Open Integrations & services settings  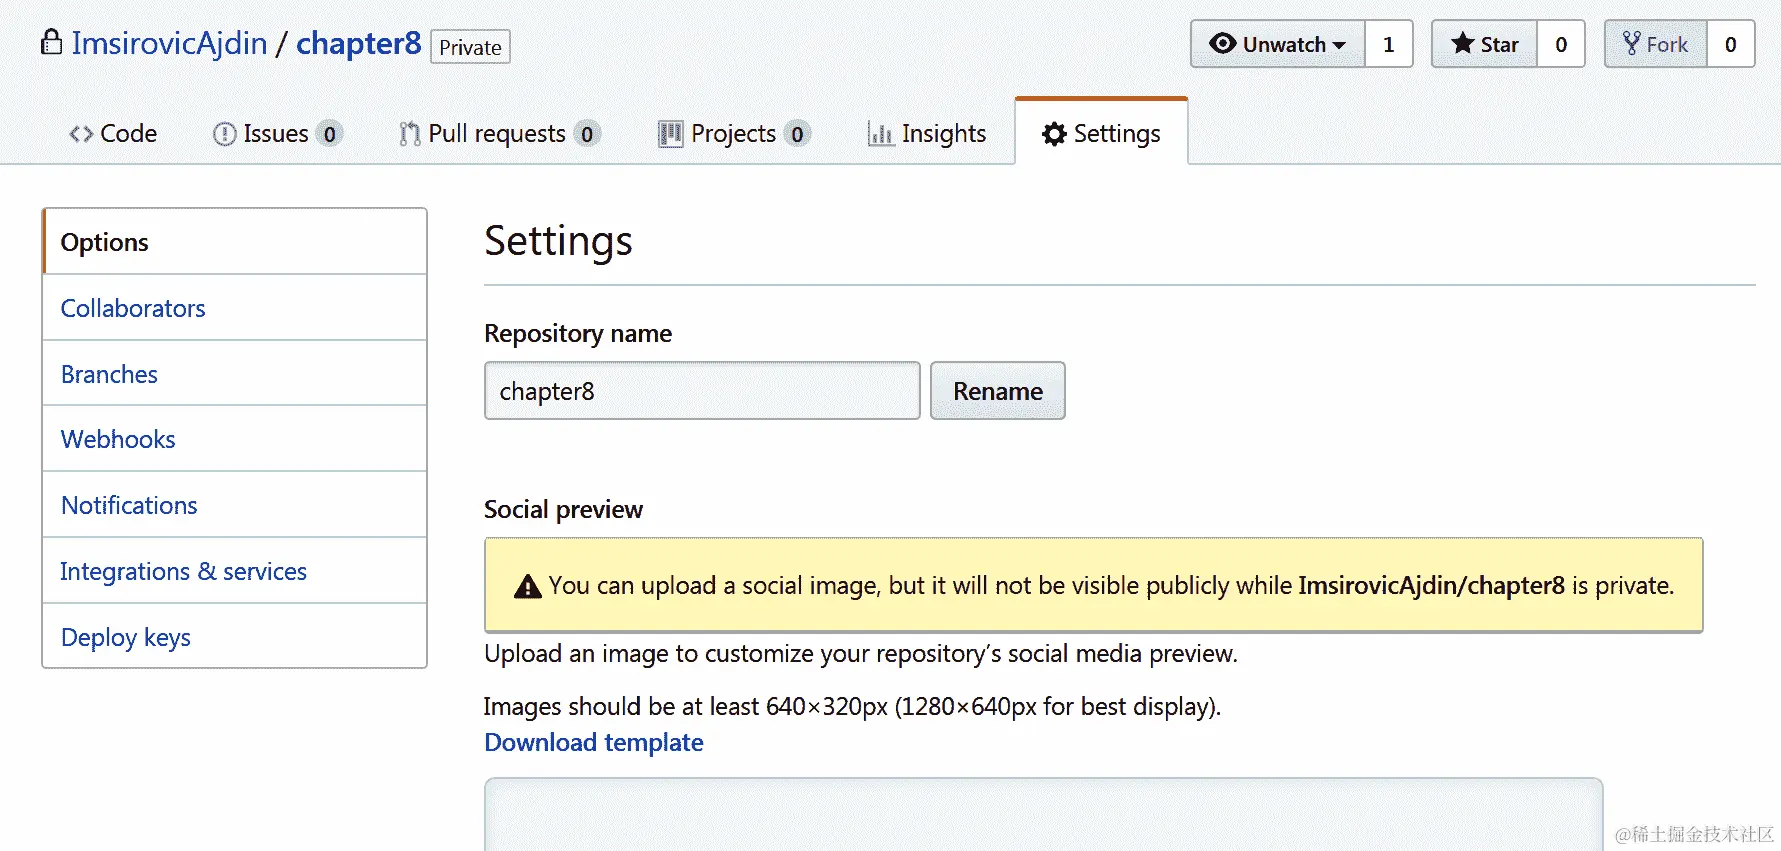(x=235, y=571)
